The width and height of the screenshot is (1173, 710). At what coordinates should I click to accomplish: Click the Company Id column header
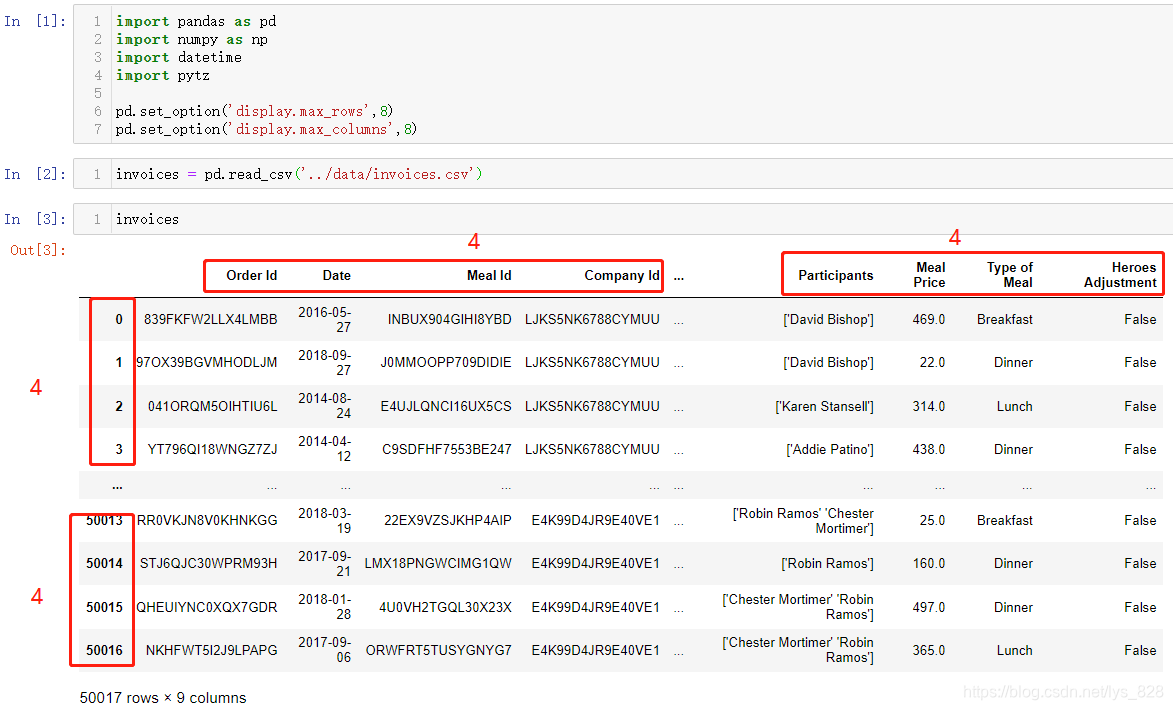[622, 275]
